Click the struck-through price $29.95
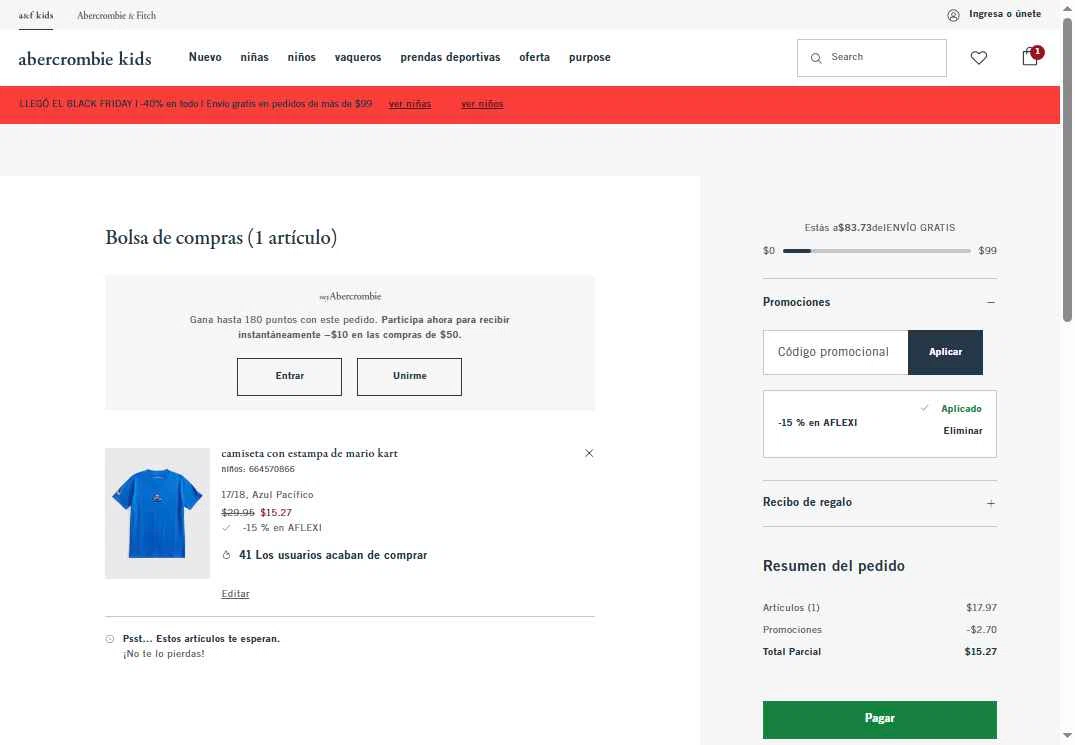The width and height of the screenshot is (1075, 745). point(238,513)
